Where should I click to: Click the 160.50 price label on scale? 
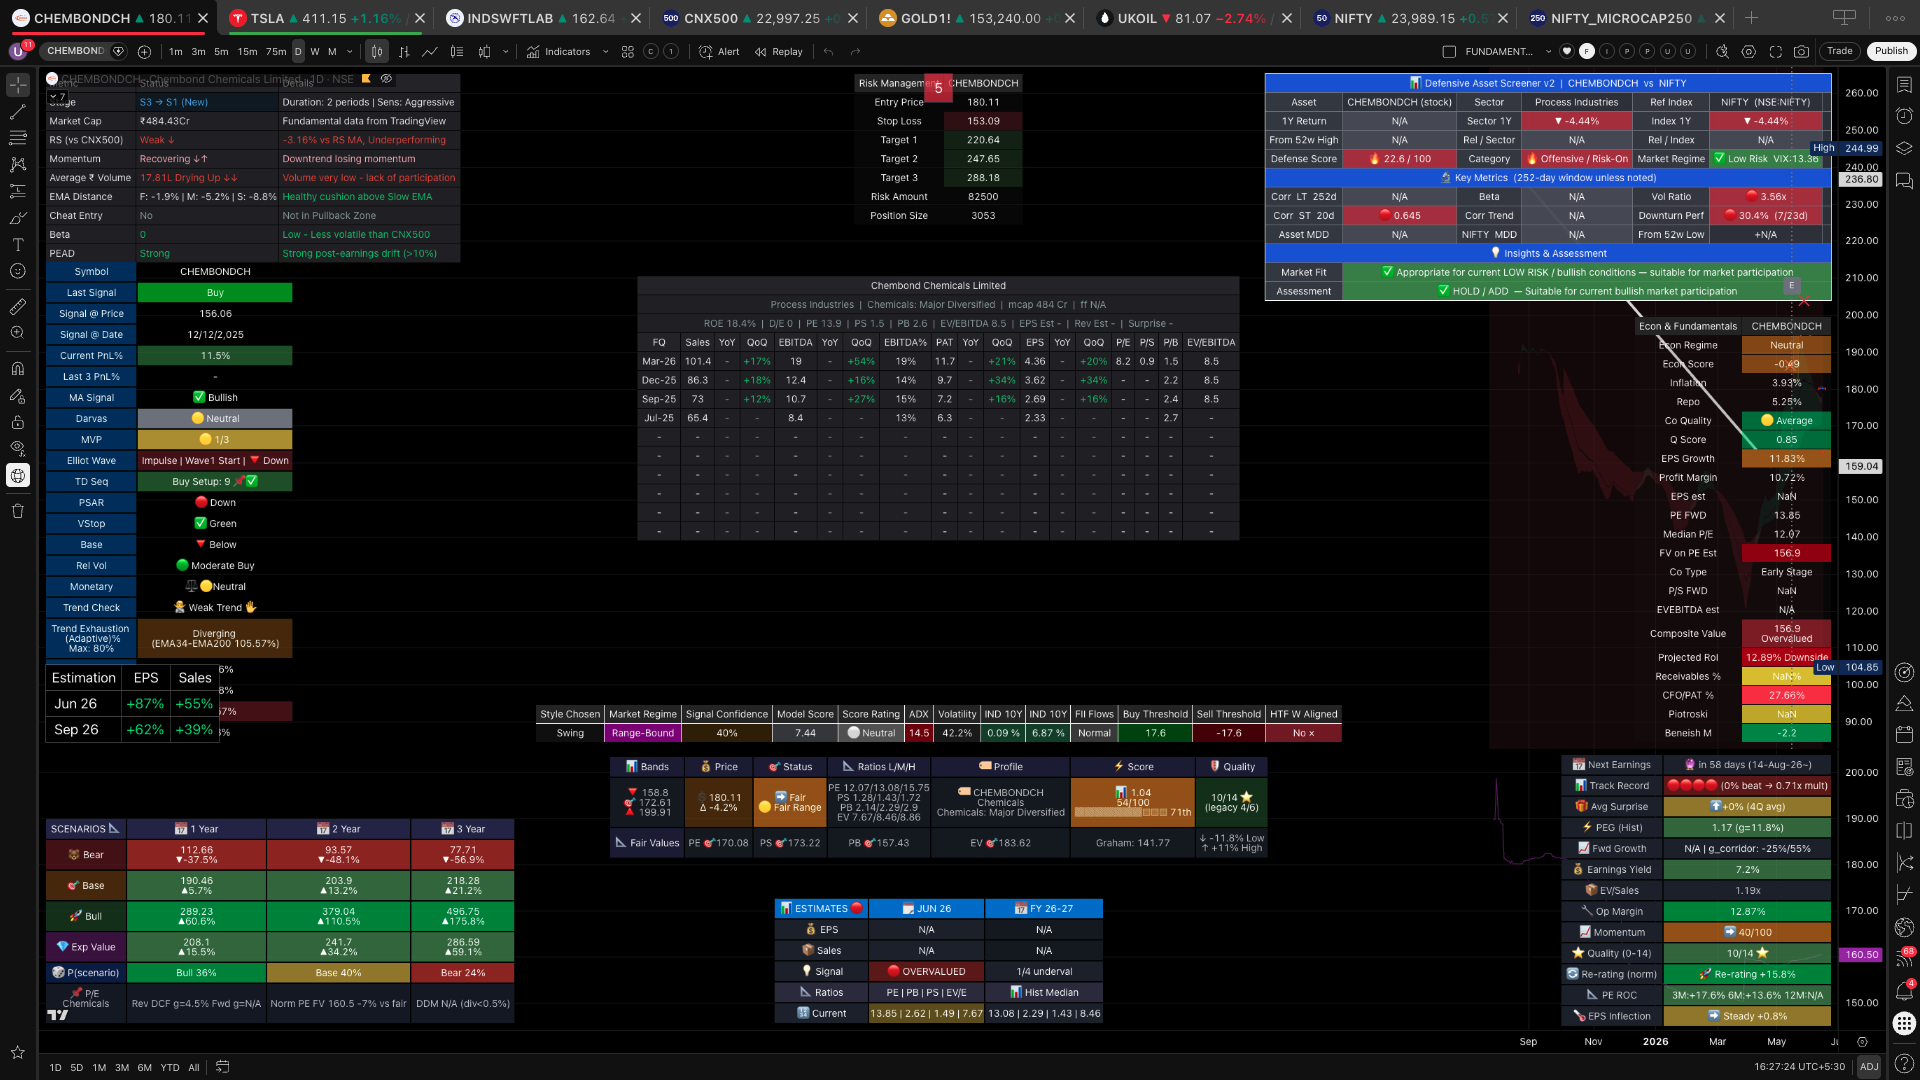(1861, 955)
